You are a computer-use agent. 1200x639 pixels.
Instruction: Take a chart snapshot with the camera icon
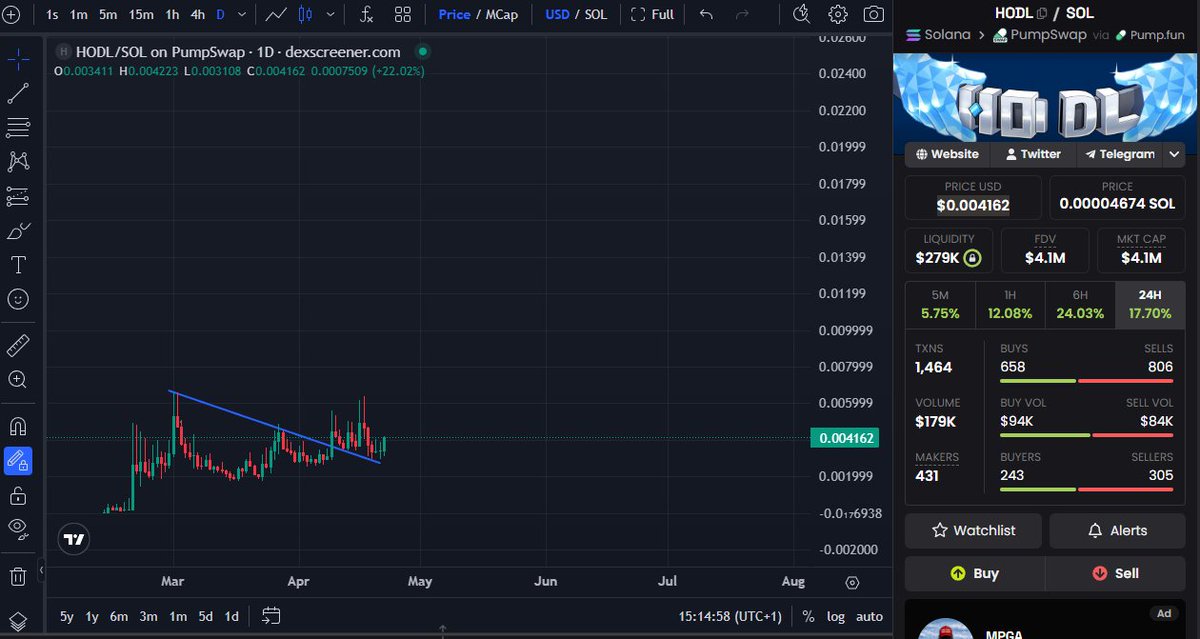[x=875, y=14]
